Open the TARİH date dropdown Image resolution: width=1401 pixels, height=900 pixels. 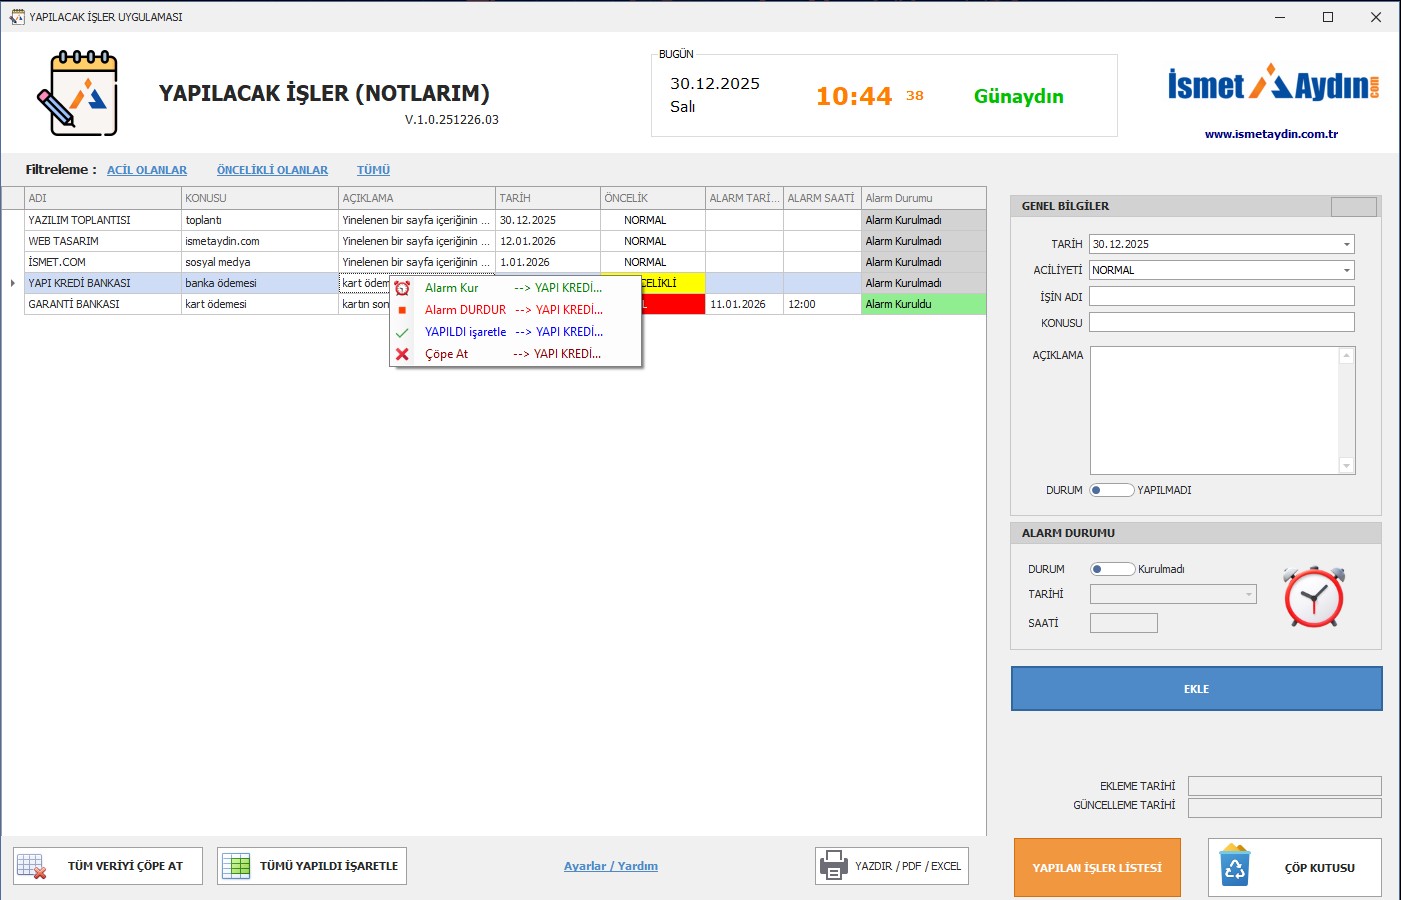pyautogui.click(x=1346, y=244)
